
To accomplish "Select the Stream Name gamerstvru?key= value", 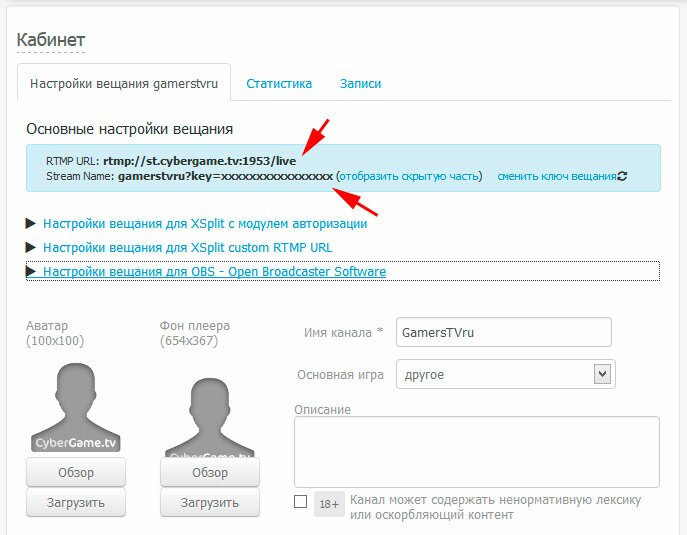I will pos(225,176).
